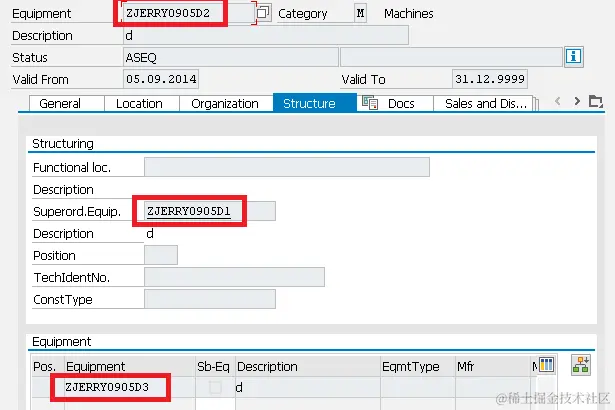Click the Functional loc. input field
Screen dimensions: 615x410
pyautogui.click(x=287, y=168)
